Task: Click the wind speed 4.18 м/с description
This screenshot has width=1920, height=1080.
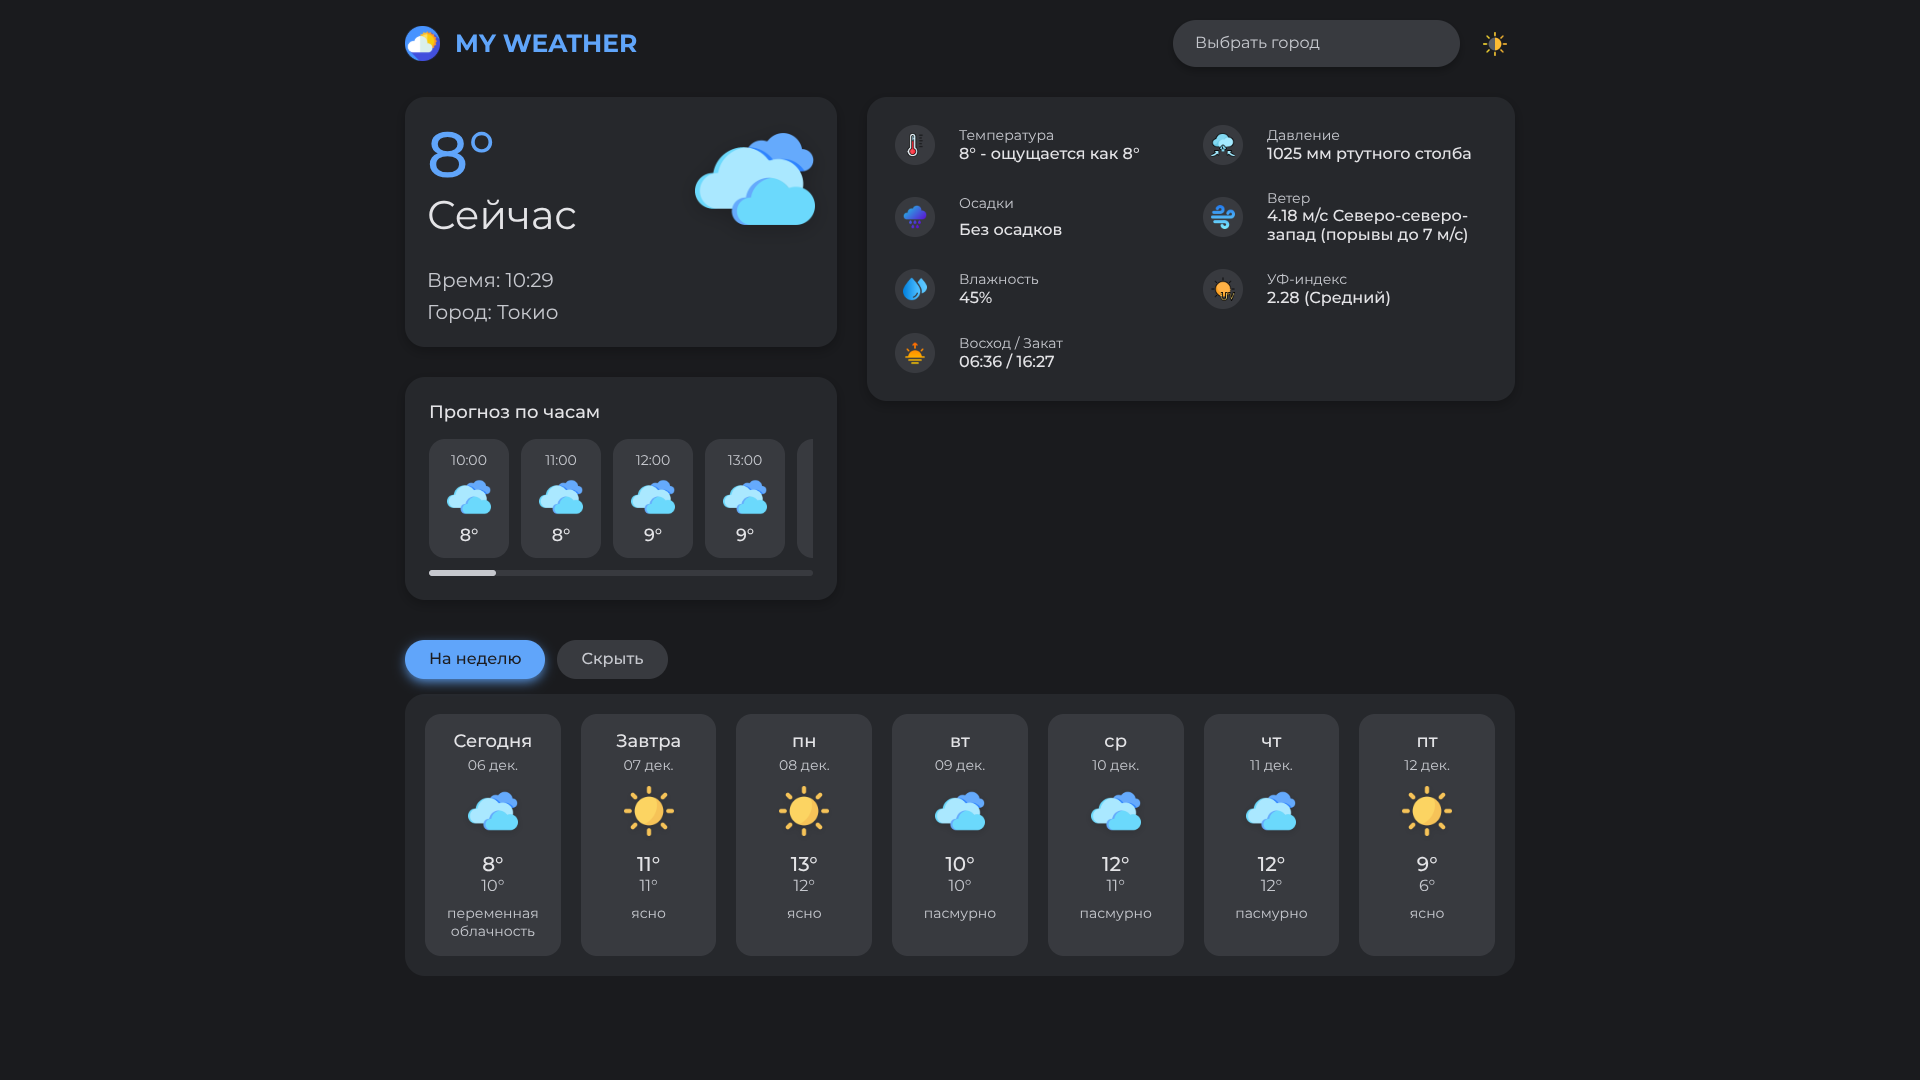Action: click(x=1367, y=225)
